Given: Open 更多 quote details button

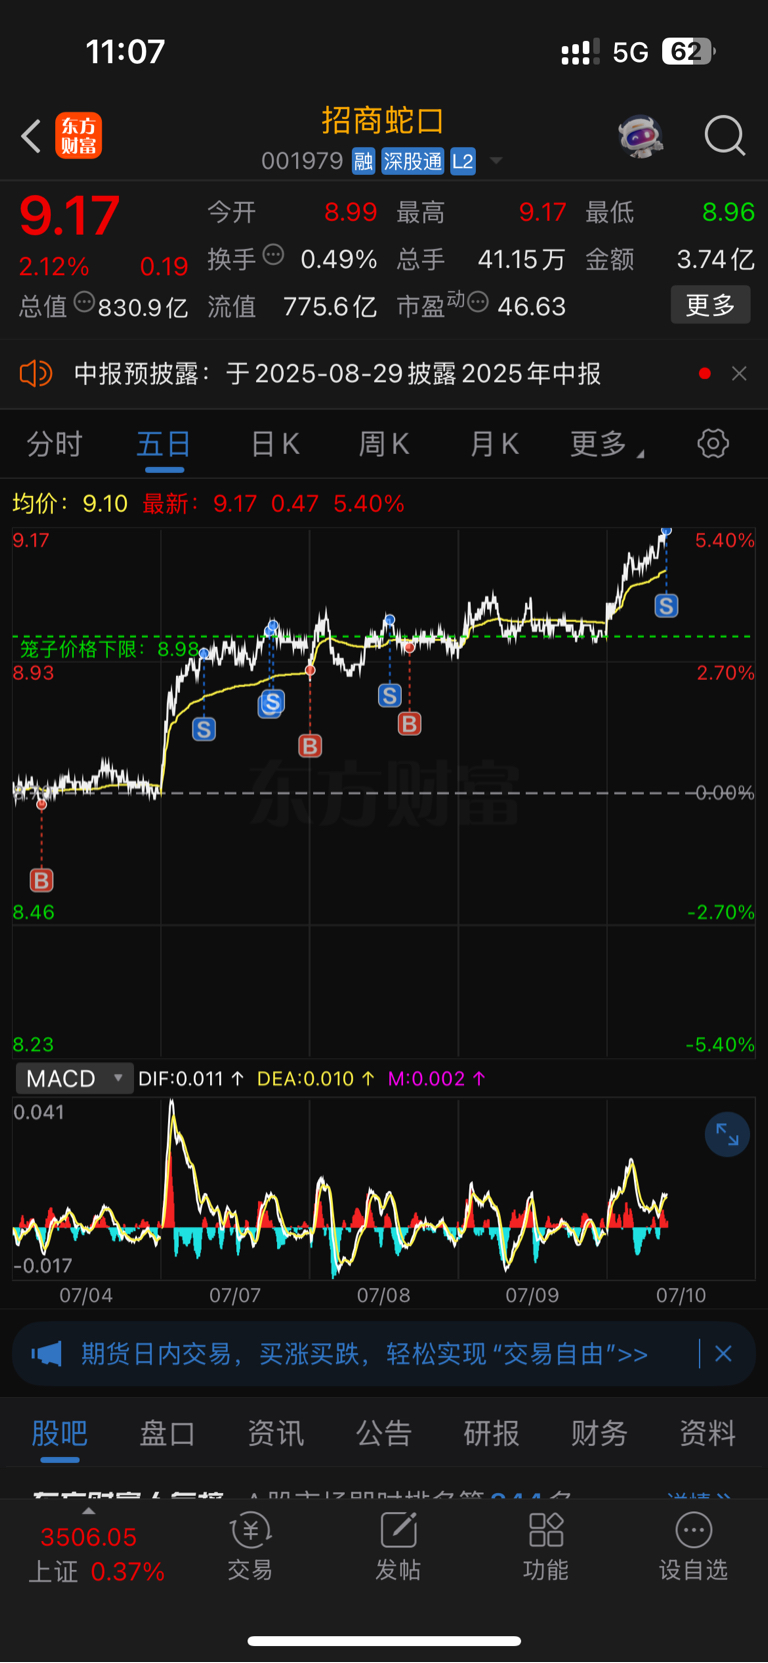Looking at the screenshot, I should (x=710, y=305).
